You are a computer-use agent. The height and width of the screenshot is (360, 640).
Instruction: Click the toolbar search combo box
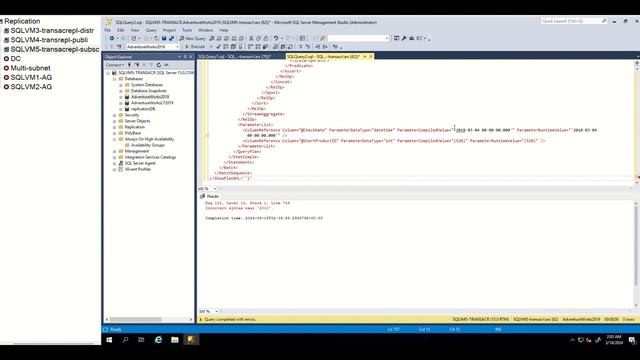[358, 38]
